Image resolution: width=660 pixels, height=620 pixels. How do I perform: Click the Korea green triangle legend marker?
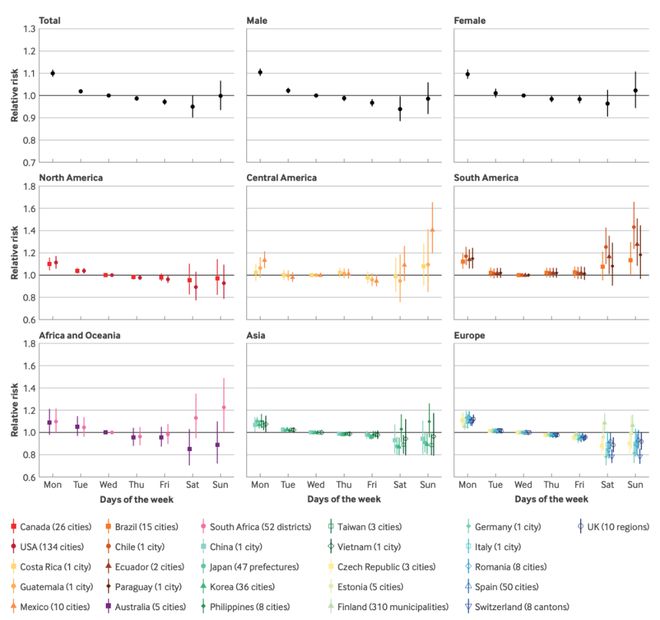tap(203, 586)
